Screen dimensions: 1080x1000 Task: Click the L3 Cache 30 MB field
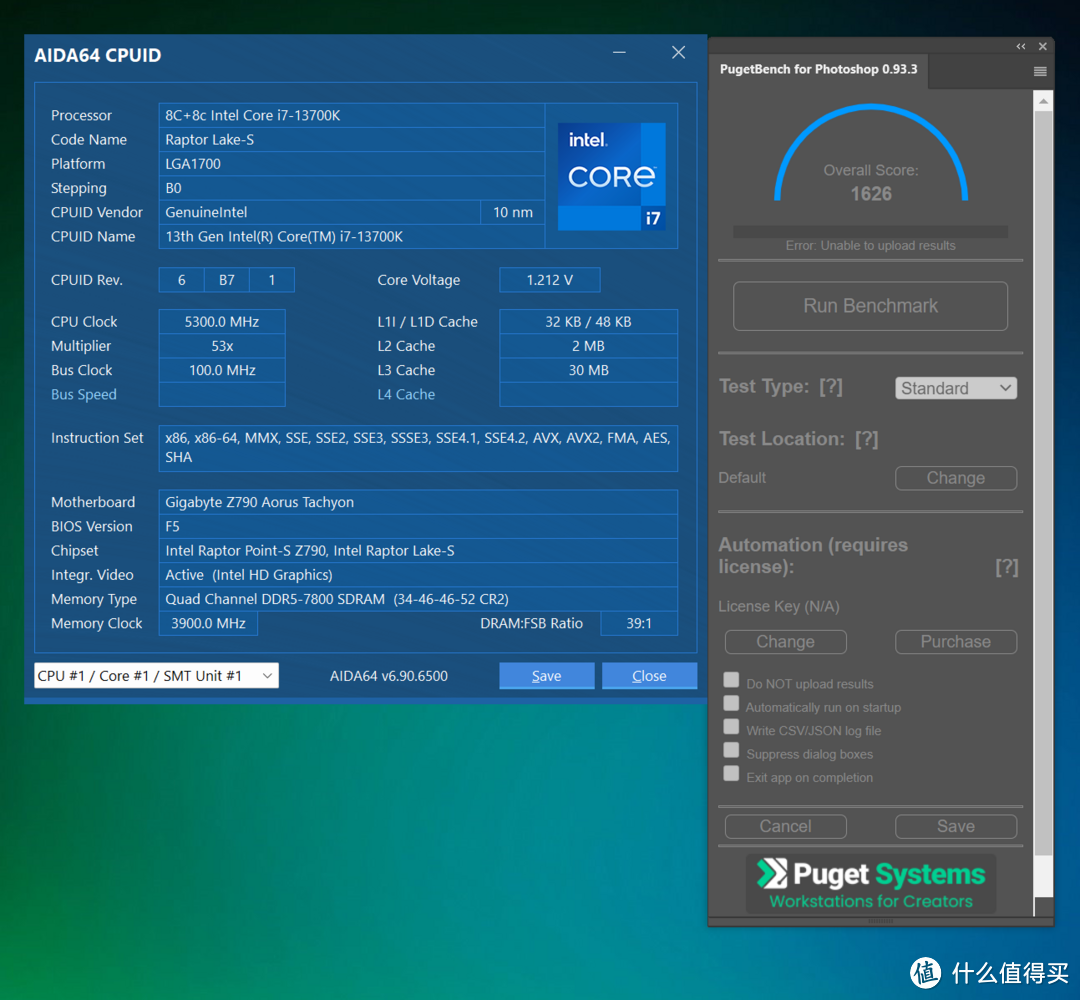coord(588,370)
